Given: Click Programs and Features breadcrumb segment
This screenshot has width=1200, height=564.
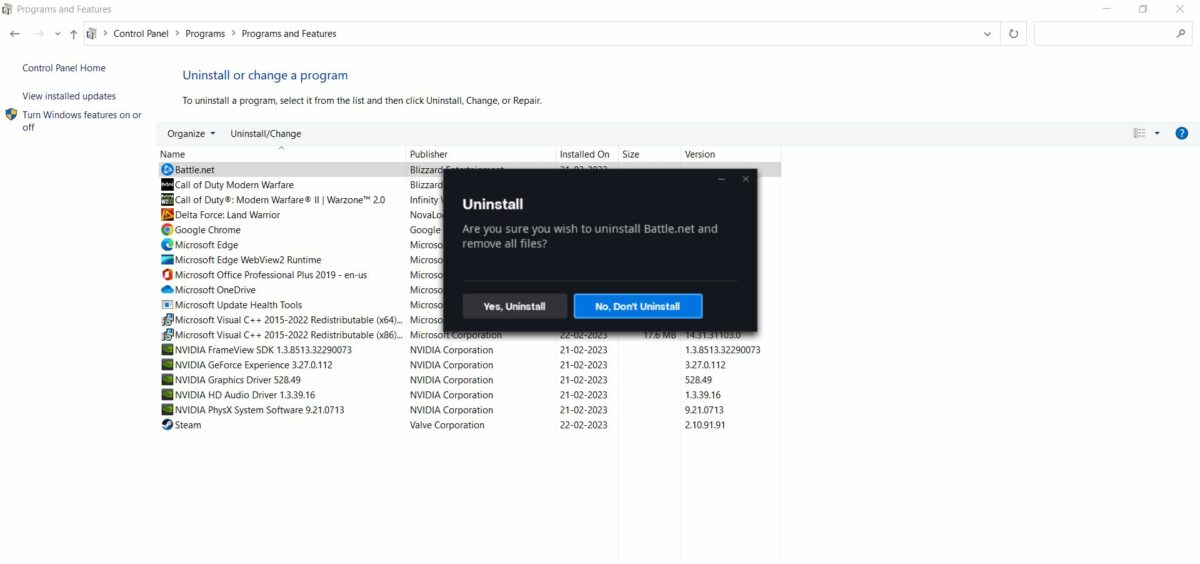Looking at the screenshot, I should 289,33.
